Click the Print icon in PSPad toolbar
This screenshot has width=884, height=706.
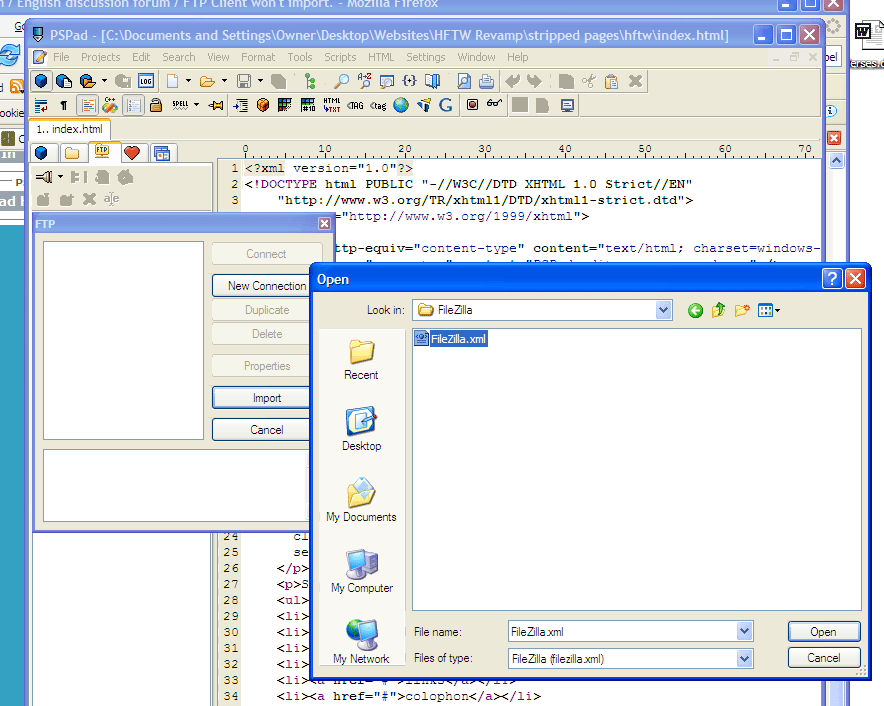pos(486,81)
